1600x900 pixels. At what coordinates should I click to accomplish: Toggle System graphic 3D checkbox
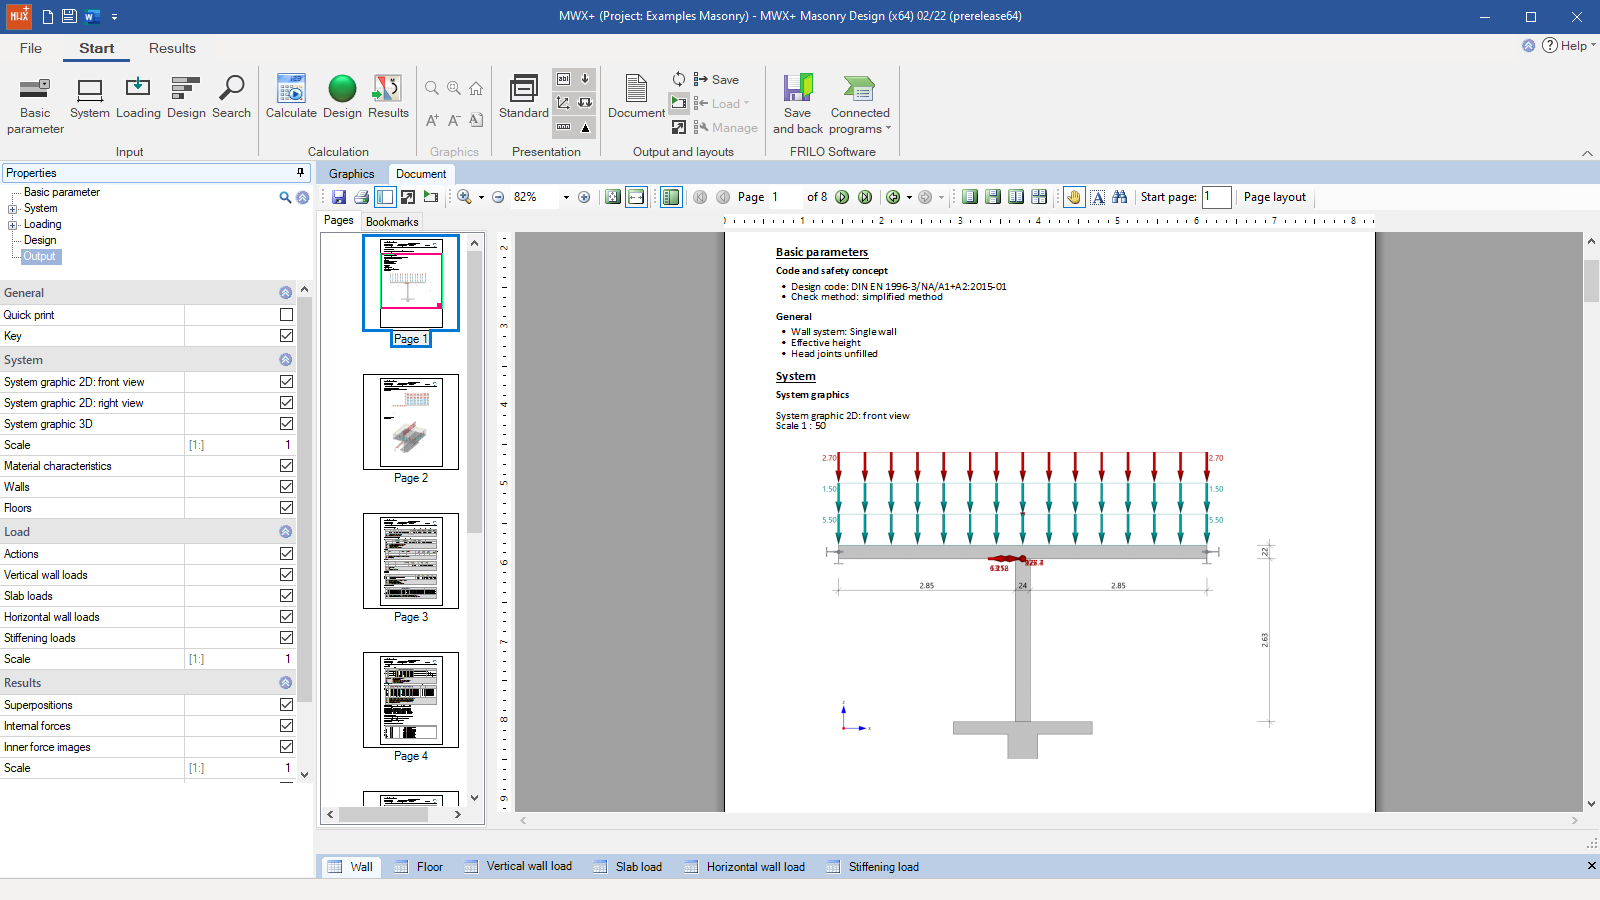pos(286,424)
